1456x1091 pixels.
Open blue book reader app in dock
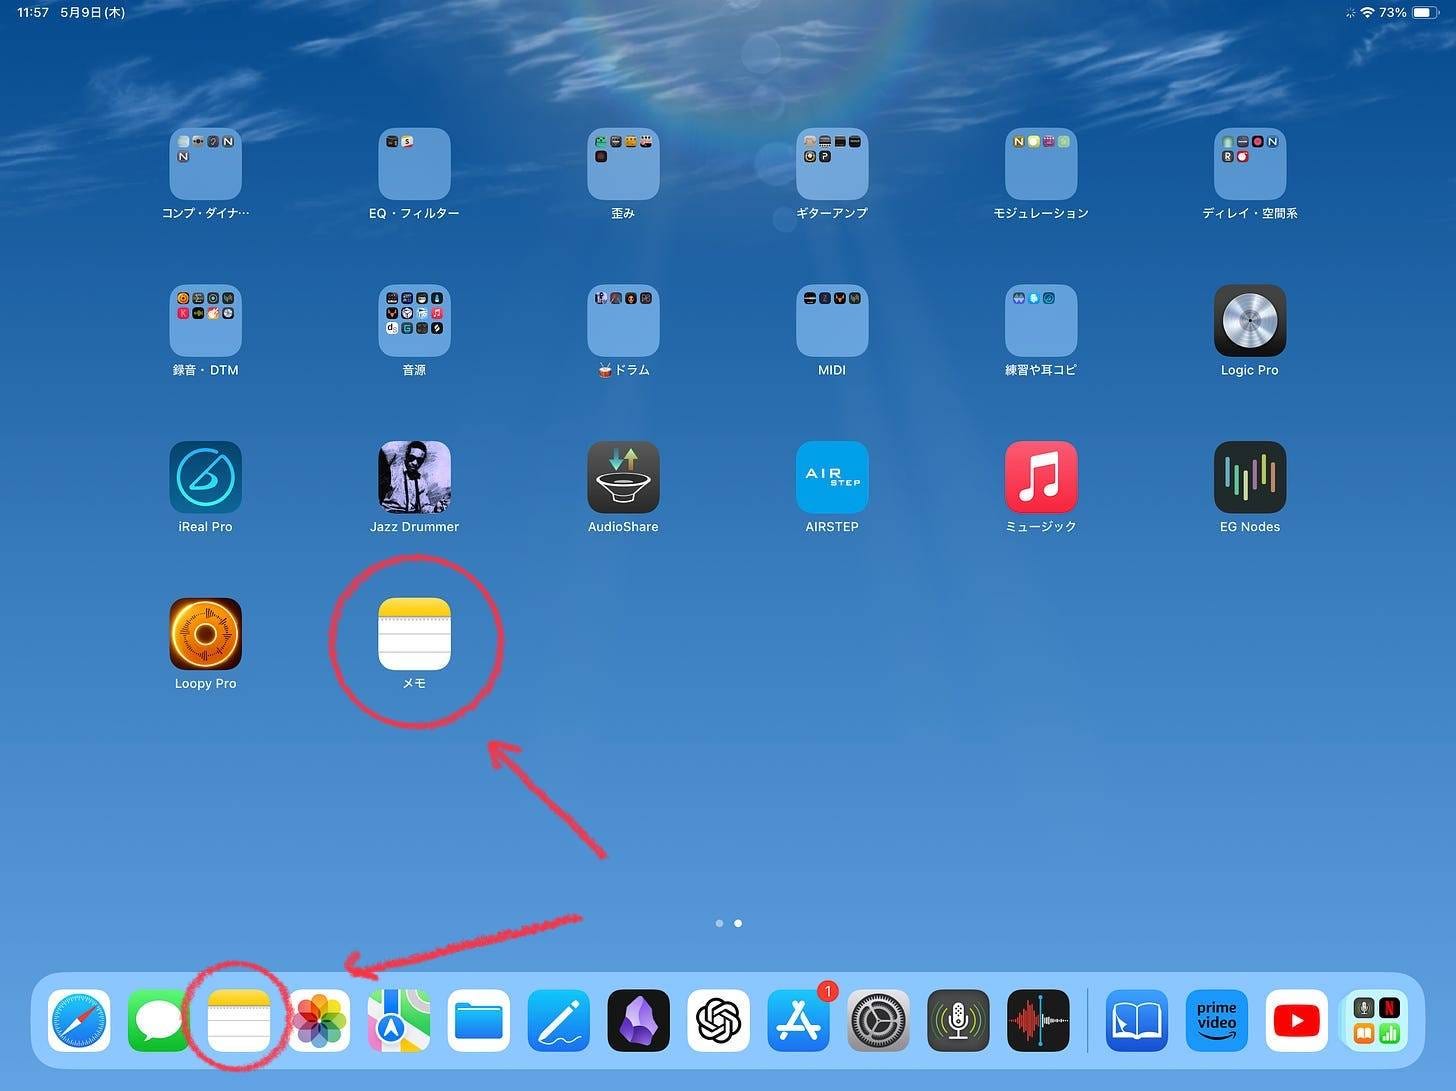point(1137,1021)
